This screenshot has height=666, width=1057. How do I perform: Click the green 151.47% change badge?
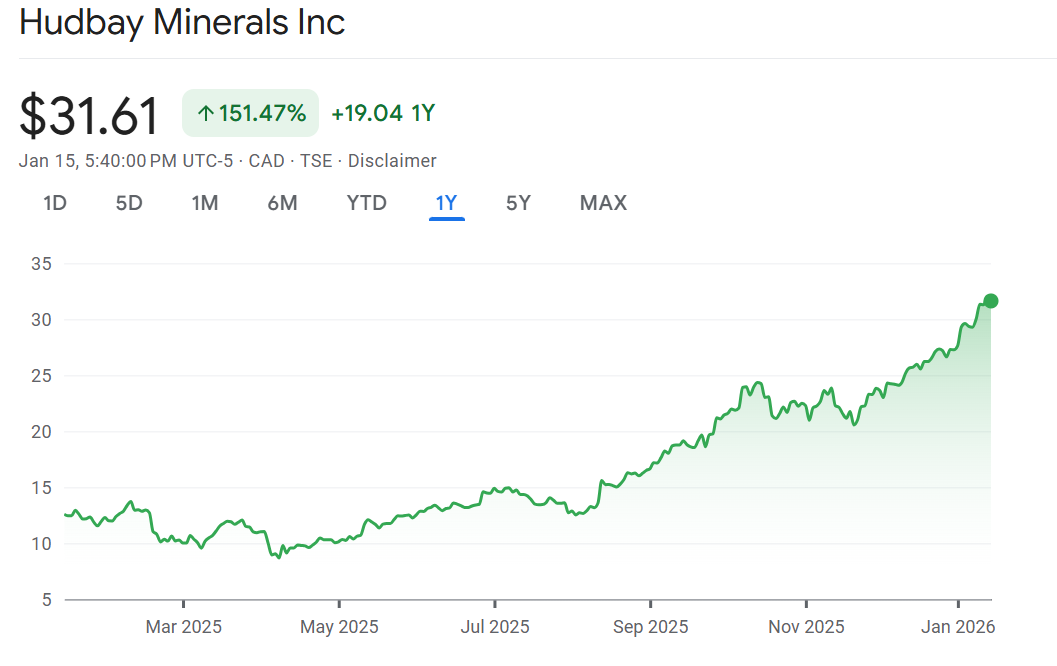click(x=250, y=113)
